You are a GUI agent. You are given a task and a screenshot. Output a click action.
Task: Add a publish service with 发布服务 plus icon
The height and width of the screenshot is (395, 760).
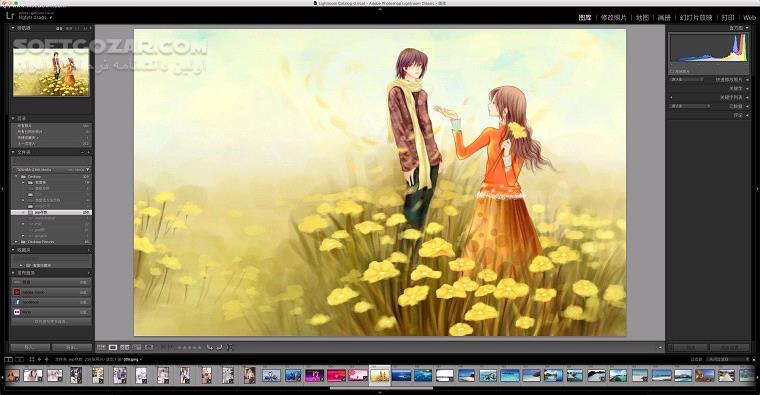click(89, 273)
